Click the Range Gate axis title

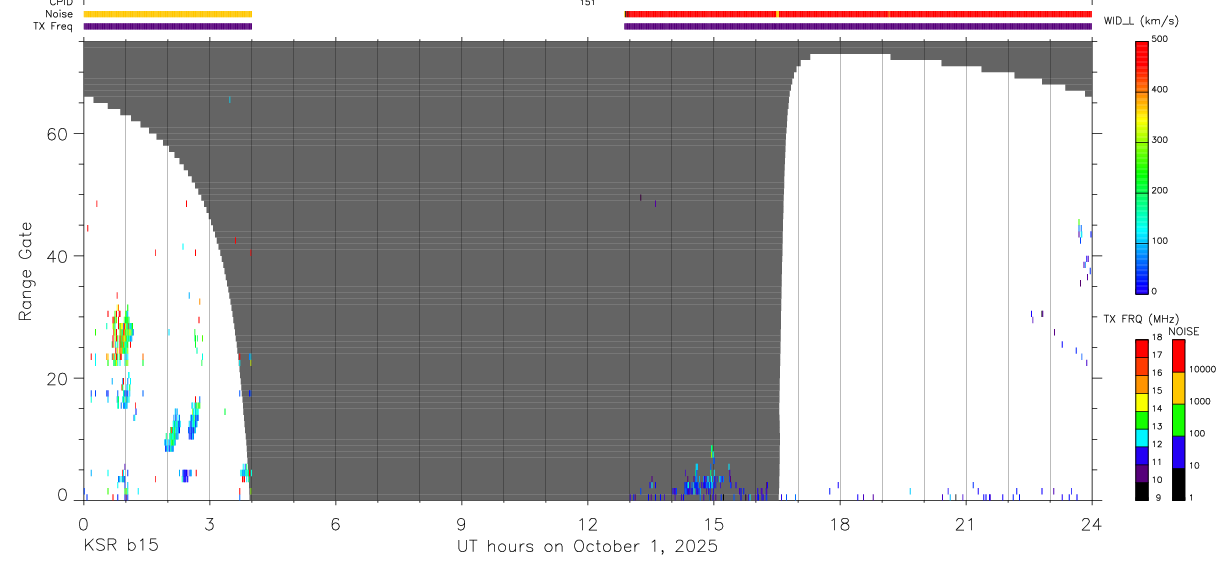(25, 272)
